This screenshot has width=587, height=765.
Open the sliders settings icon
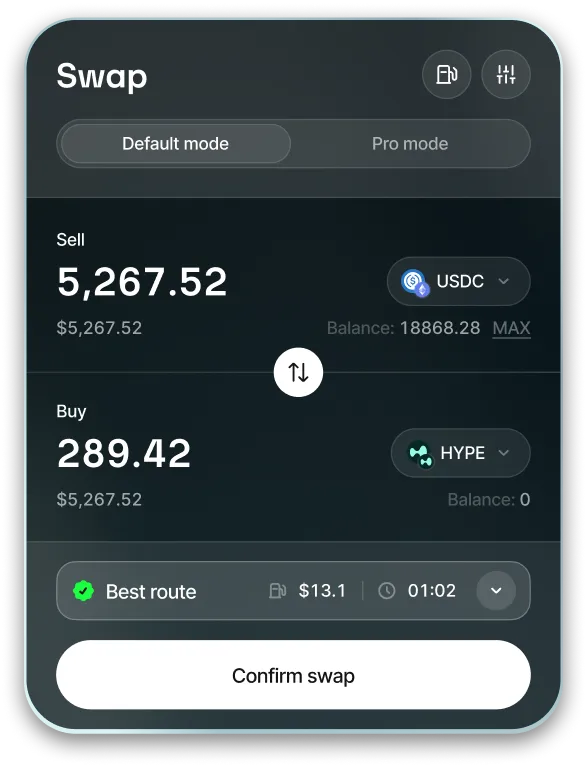(506, 75)
